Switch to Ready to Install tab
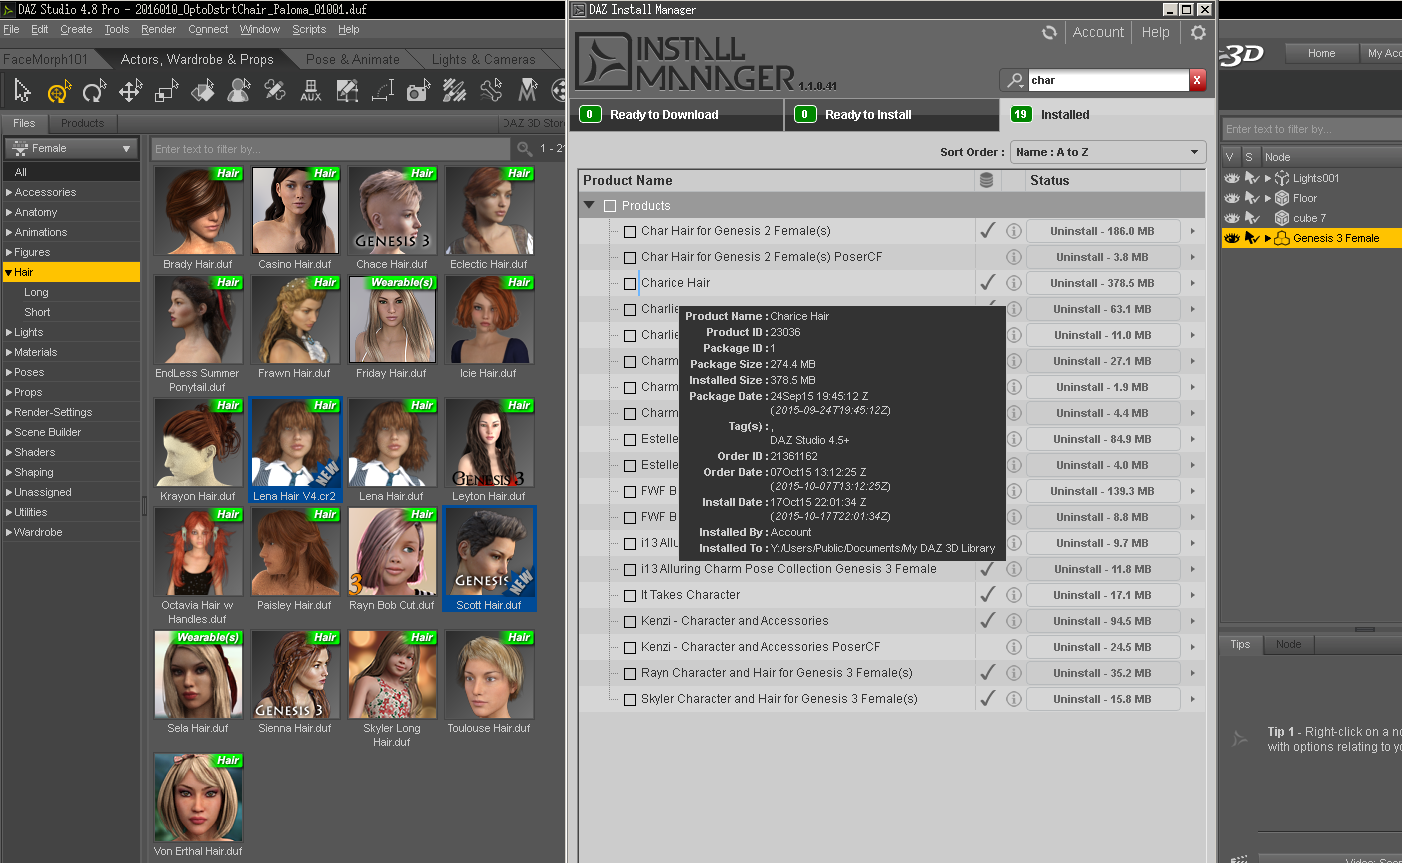 click(891, 115)
